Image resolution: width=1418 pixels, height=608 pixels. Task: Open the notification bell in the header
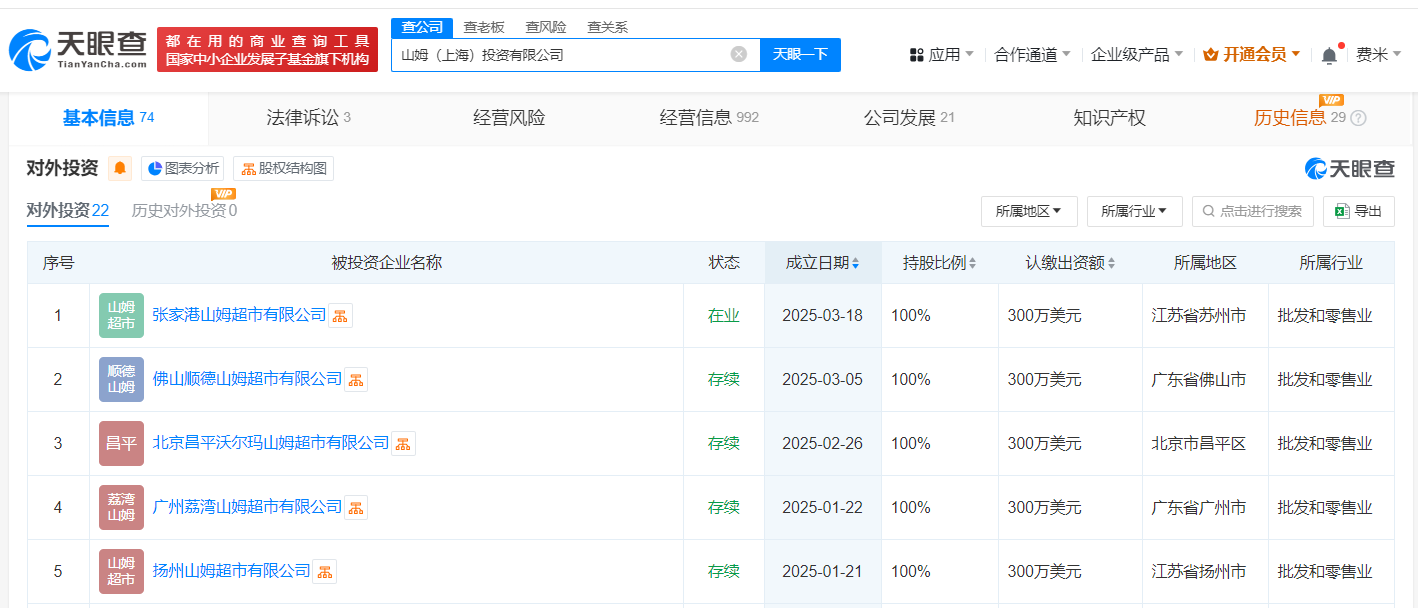[x=1329, y=55]
